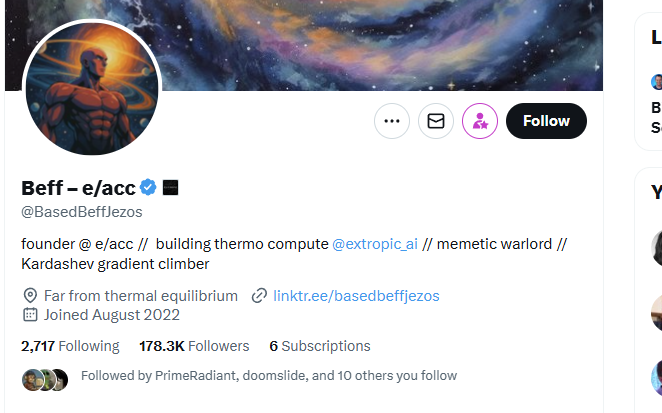This screenshot has width=662, height=413.
Task: Open the three-dot more options menu
Action: pos(392,121)
